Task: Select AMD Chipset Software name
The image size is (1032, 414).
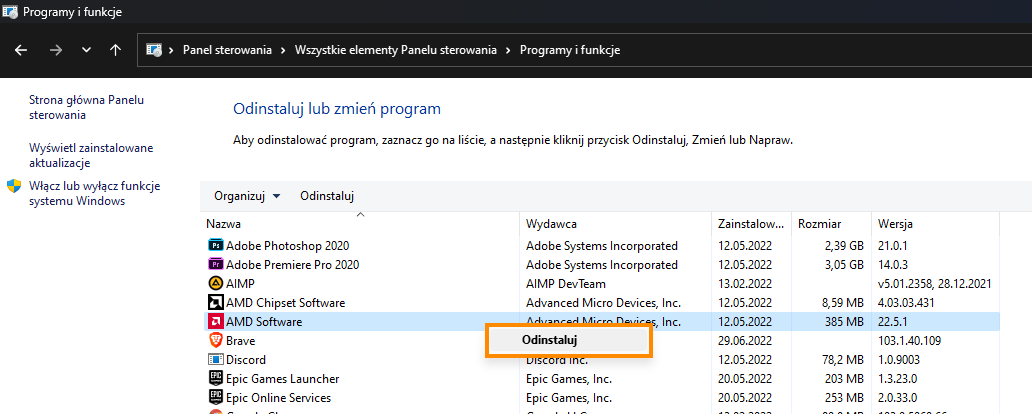Action: click(x=286, y=303)
